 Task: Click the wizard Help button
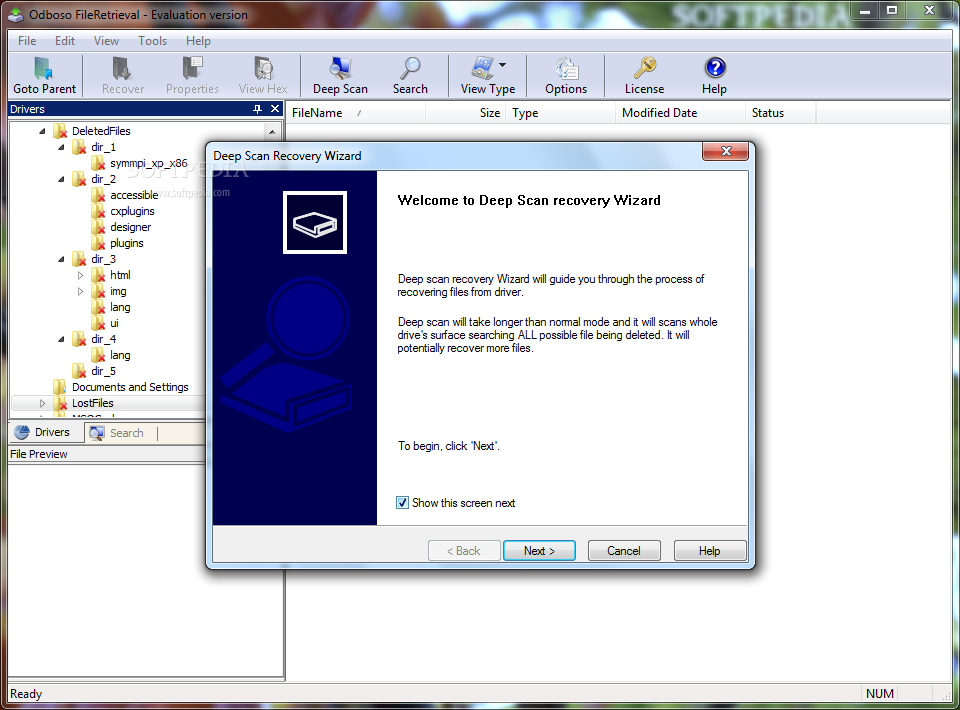tap(710, 551)
